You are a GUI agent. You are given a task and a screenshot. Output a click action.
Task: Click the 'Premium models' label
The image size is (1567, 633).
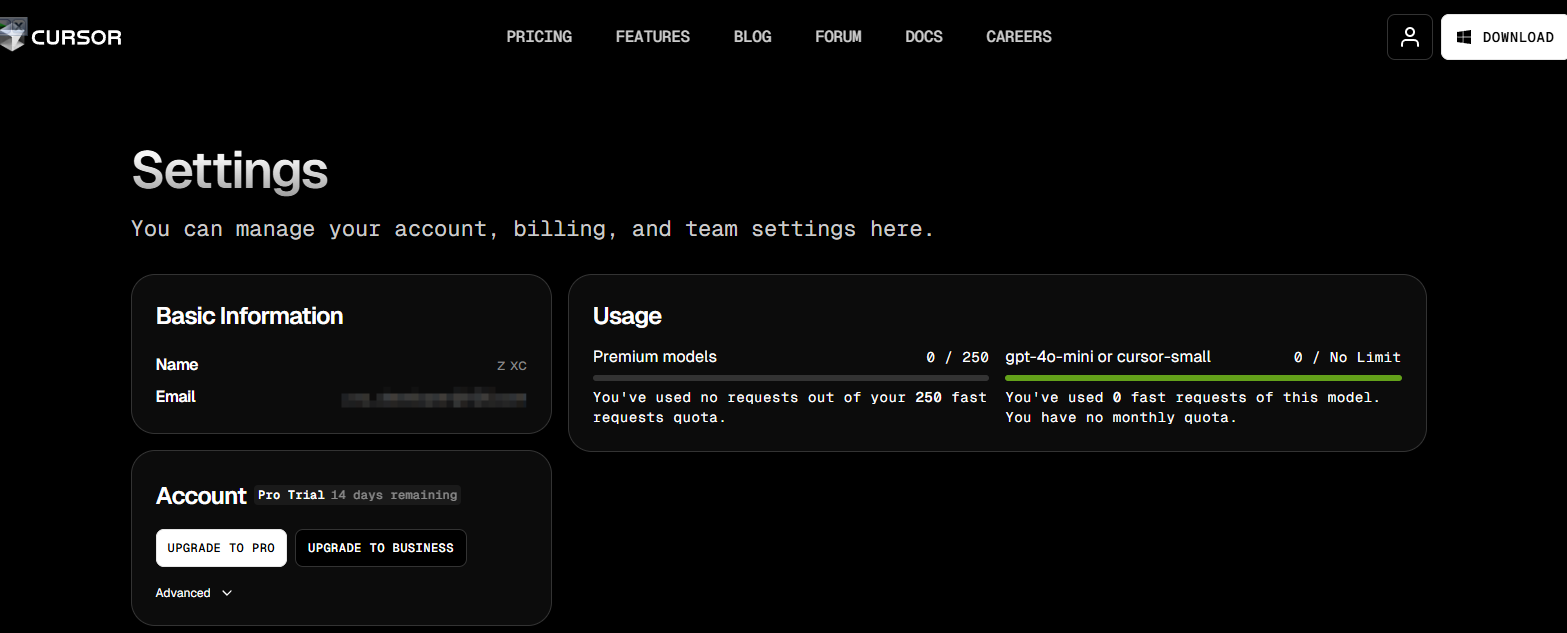pos(655,357)
